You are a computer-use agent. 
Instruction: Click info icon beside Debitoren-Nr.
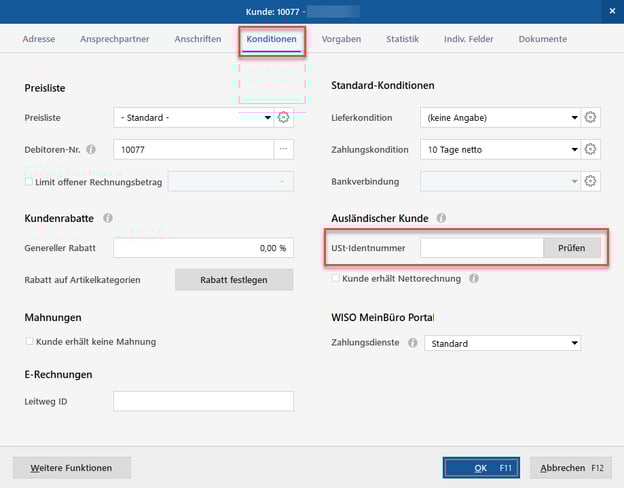click(91, 150)
